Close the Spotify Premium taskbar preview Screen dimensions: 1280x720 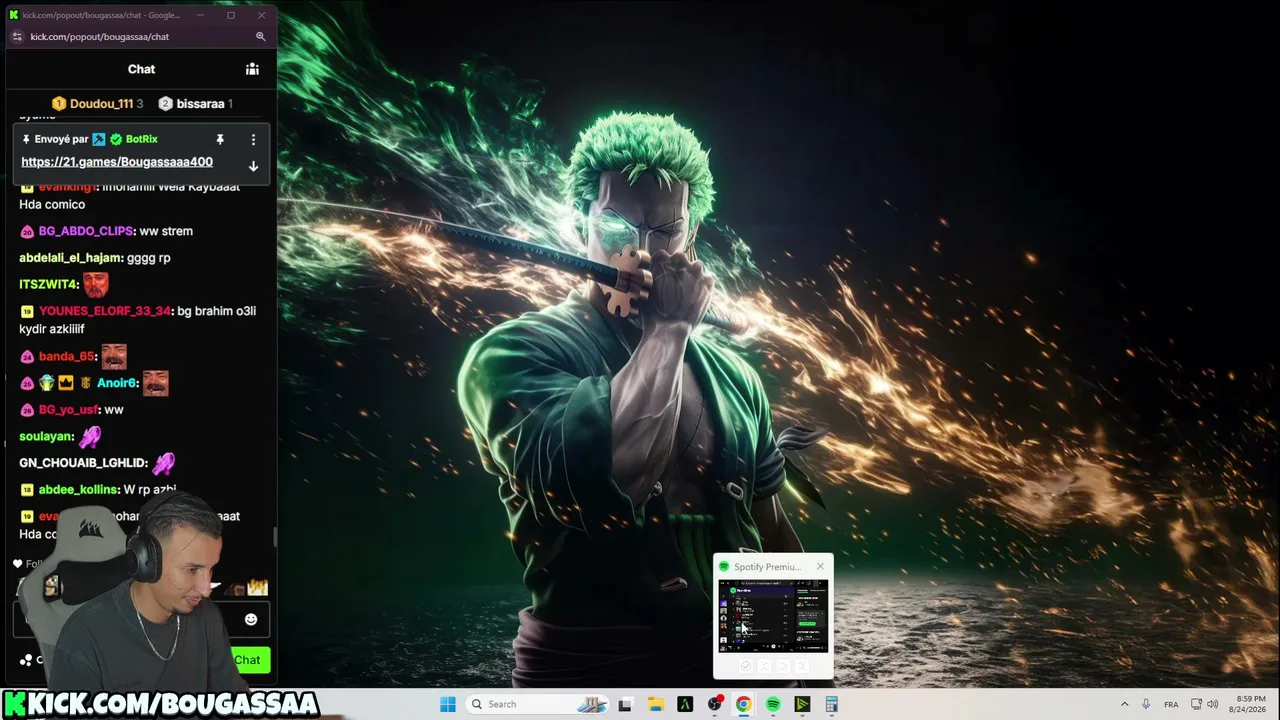tap(820, 567)
